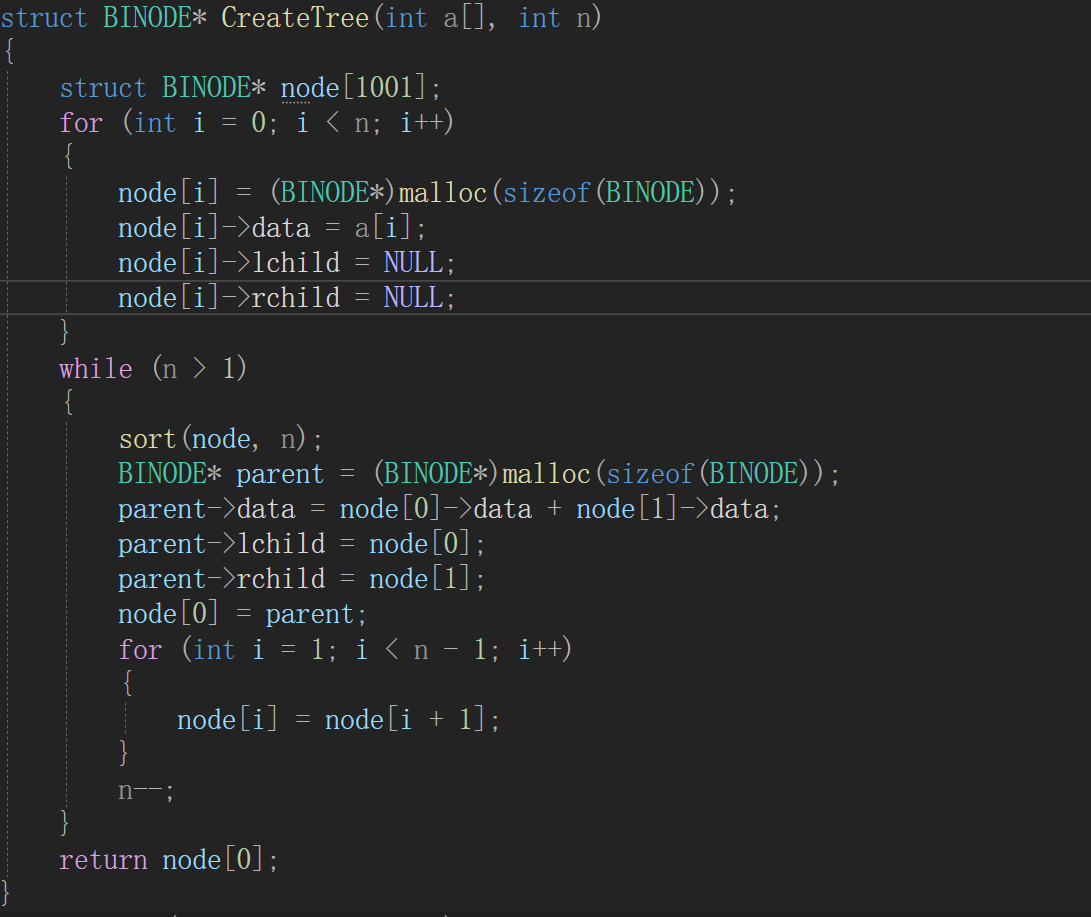
Task: Click the n-- decrement statement
Action: pyautogui.click(x=146, y=790)
